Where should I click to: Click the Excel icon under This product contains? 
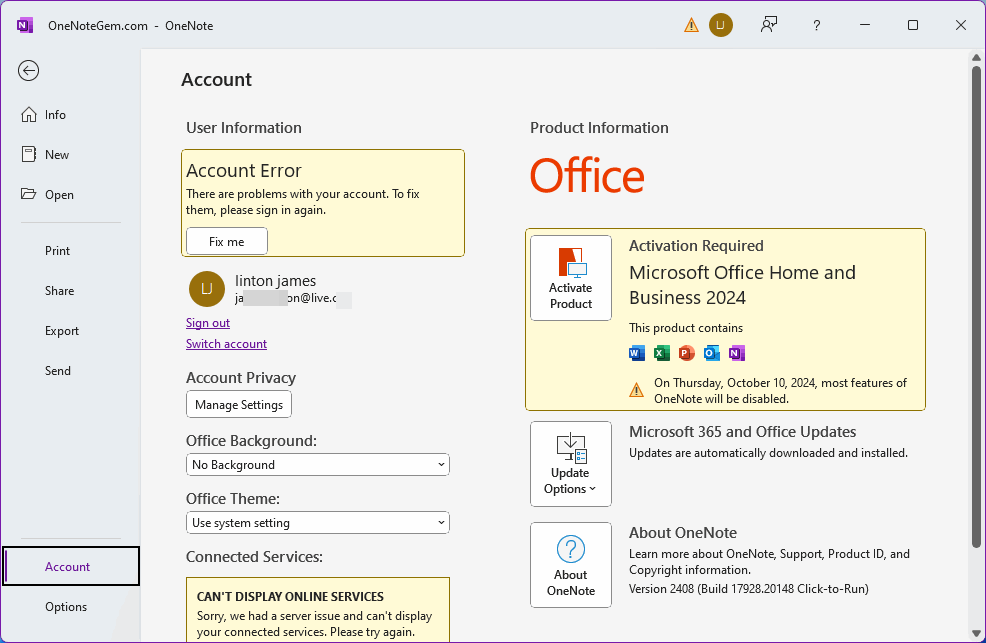click(662, 353)
